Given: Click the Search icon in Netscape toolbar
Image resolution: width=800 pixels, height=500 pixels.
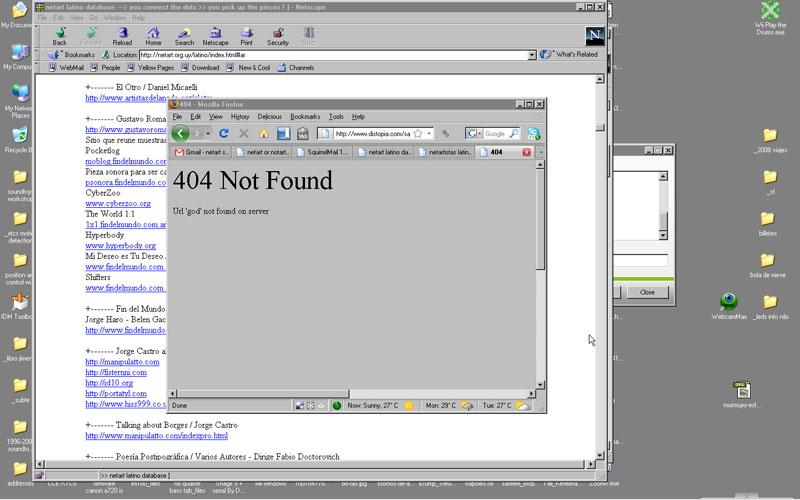Looking at the screenshot, I should [x=185, y=36].
